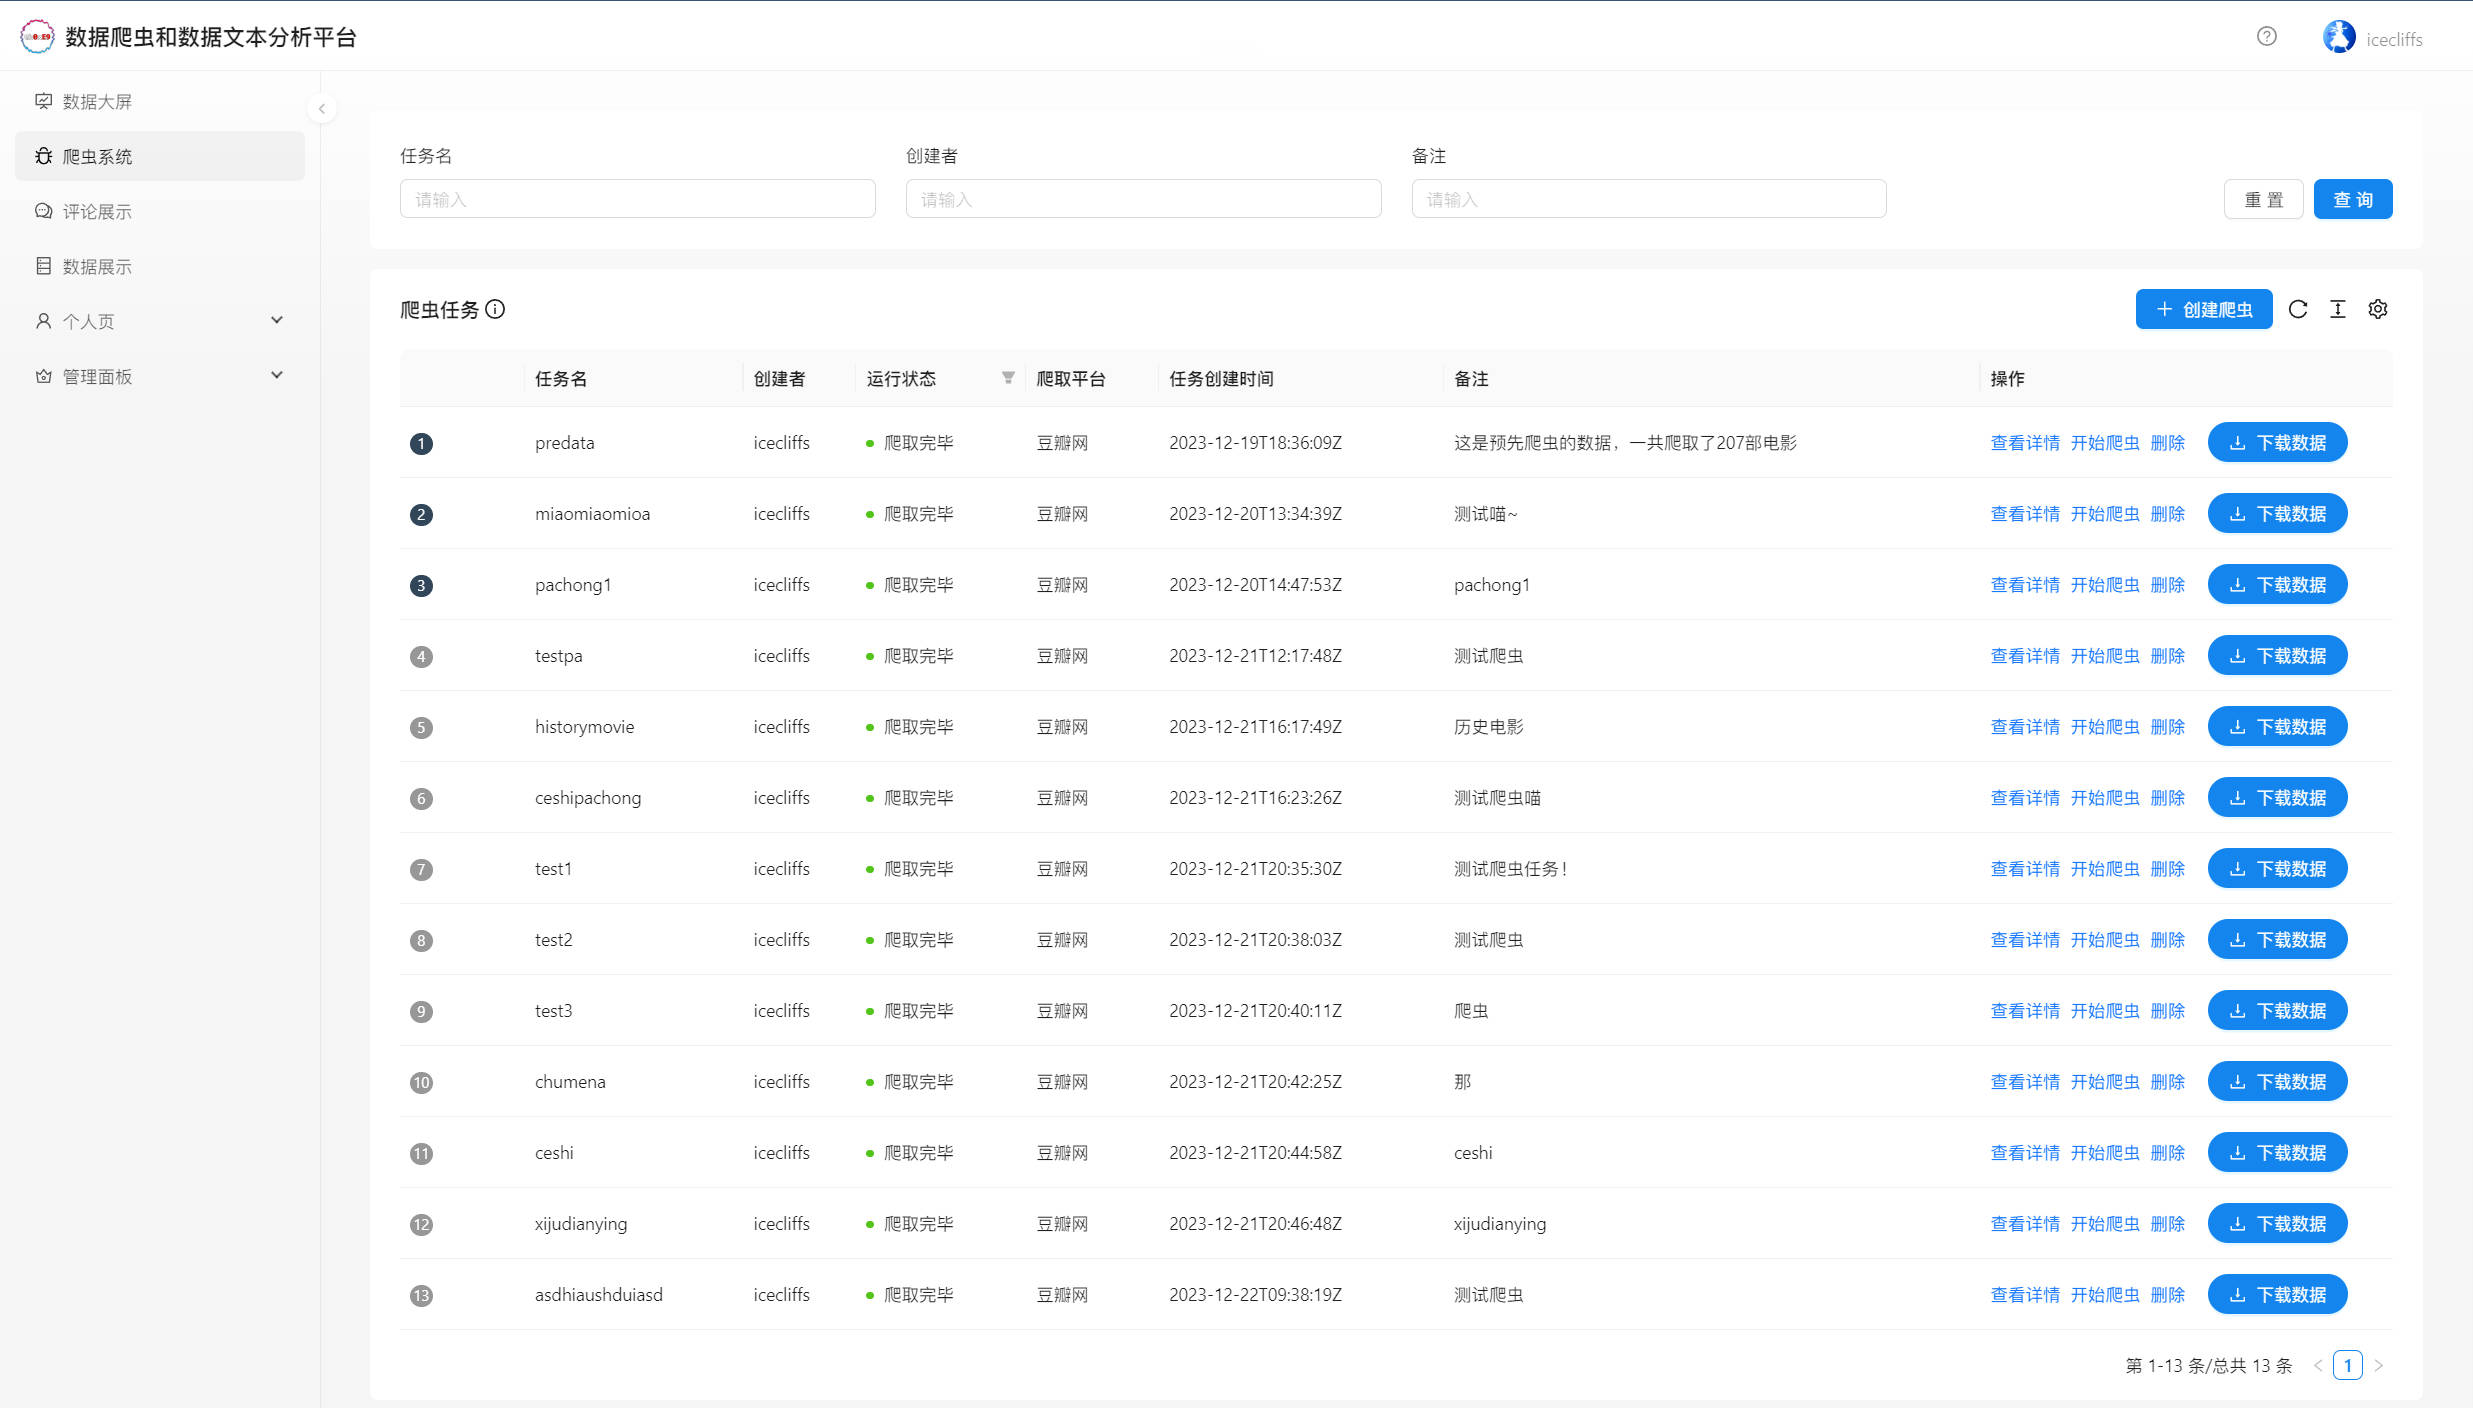2473x1408 pixels.
Task: Click the help question mark icon
Action: point(2267,37)
